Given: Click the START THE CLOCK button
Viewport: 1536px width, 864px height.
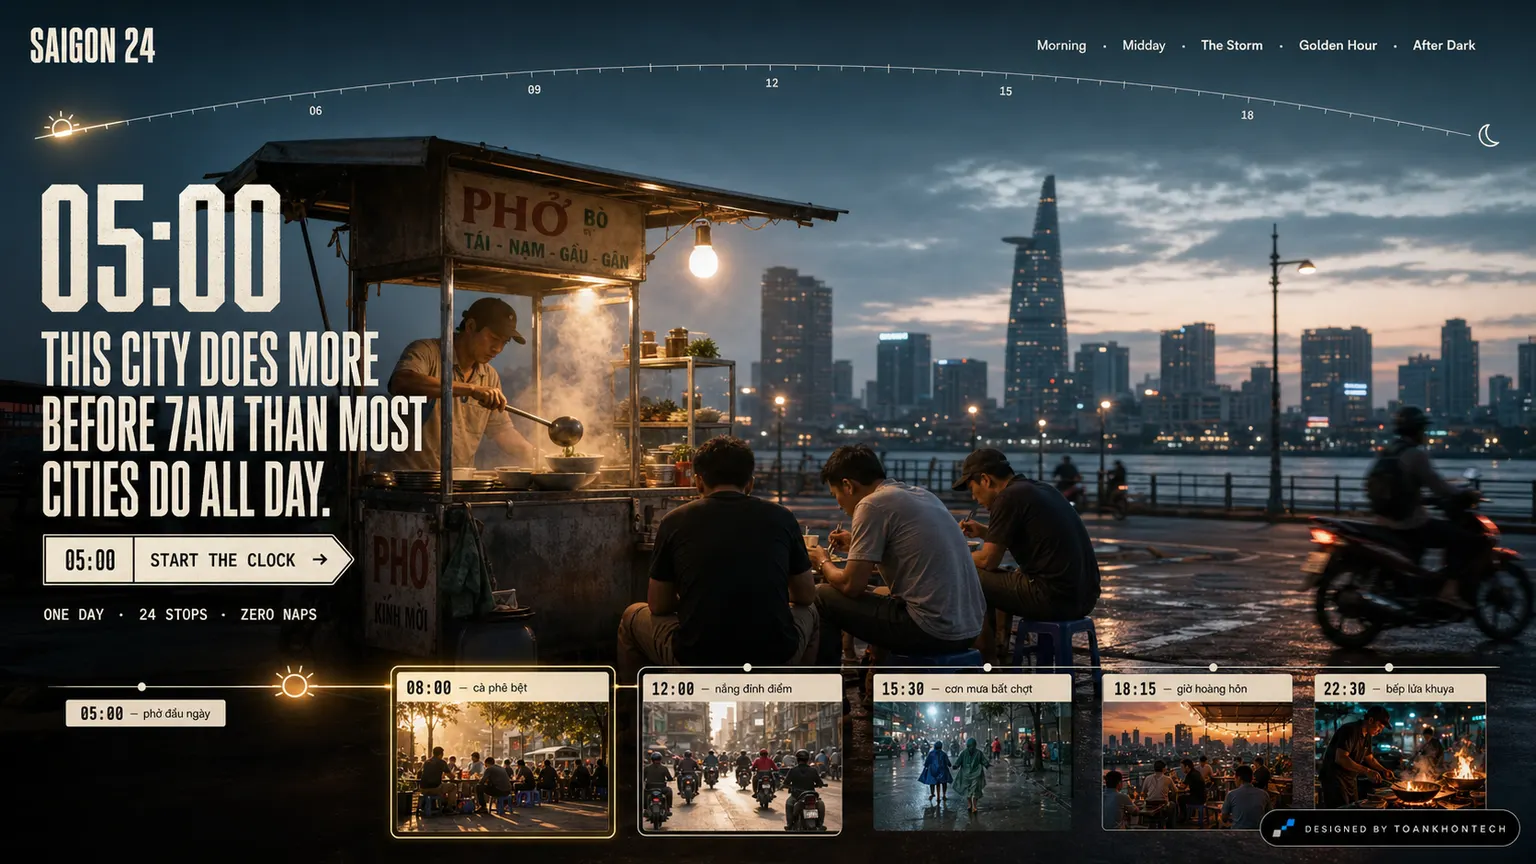Looking at the screenshot, I should [x=198, y=560].
